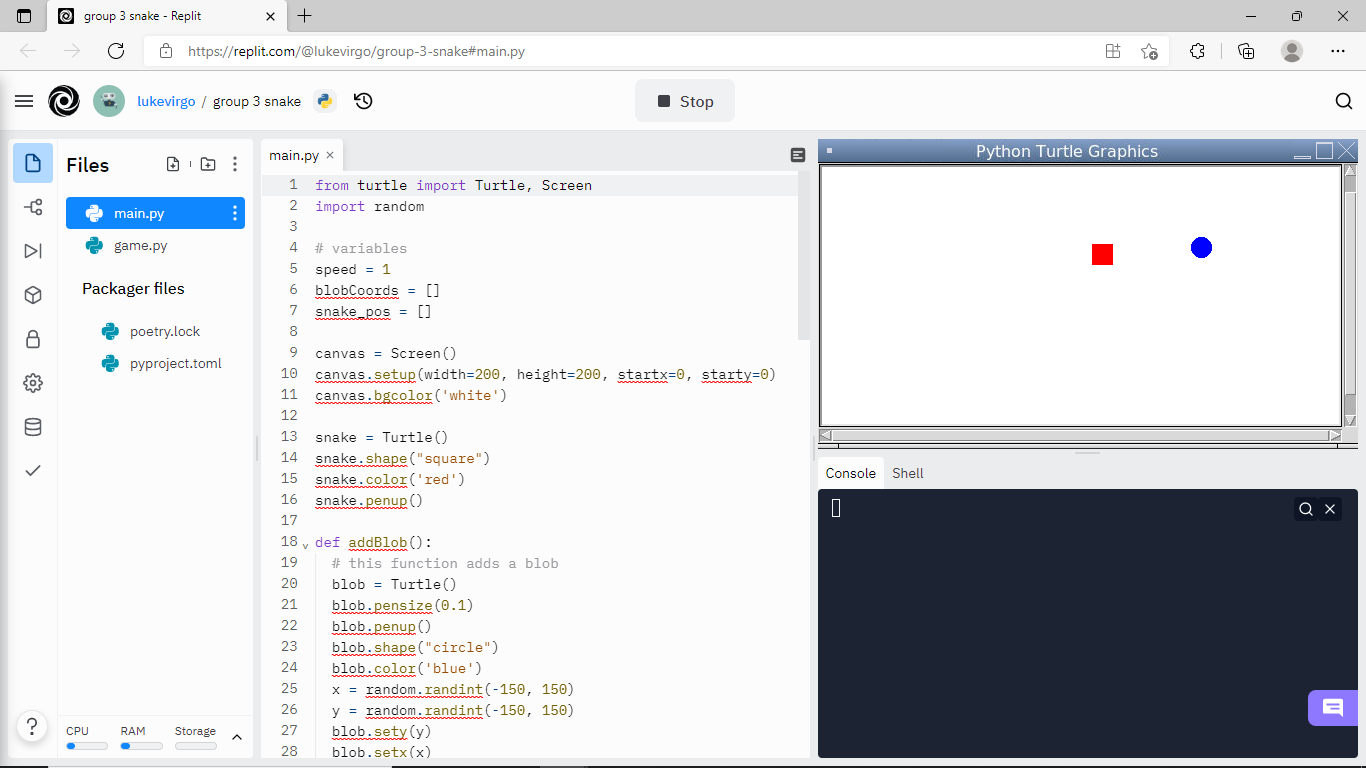Open the options menu for main.py
Image resolution: width=1366 pixels, height=768 pixels.
233,213
